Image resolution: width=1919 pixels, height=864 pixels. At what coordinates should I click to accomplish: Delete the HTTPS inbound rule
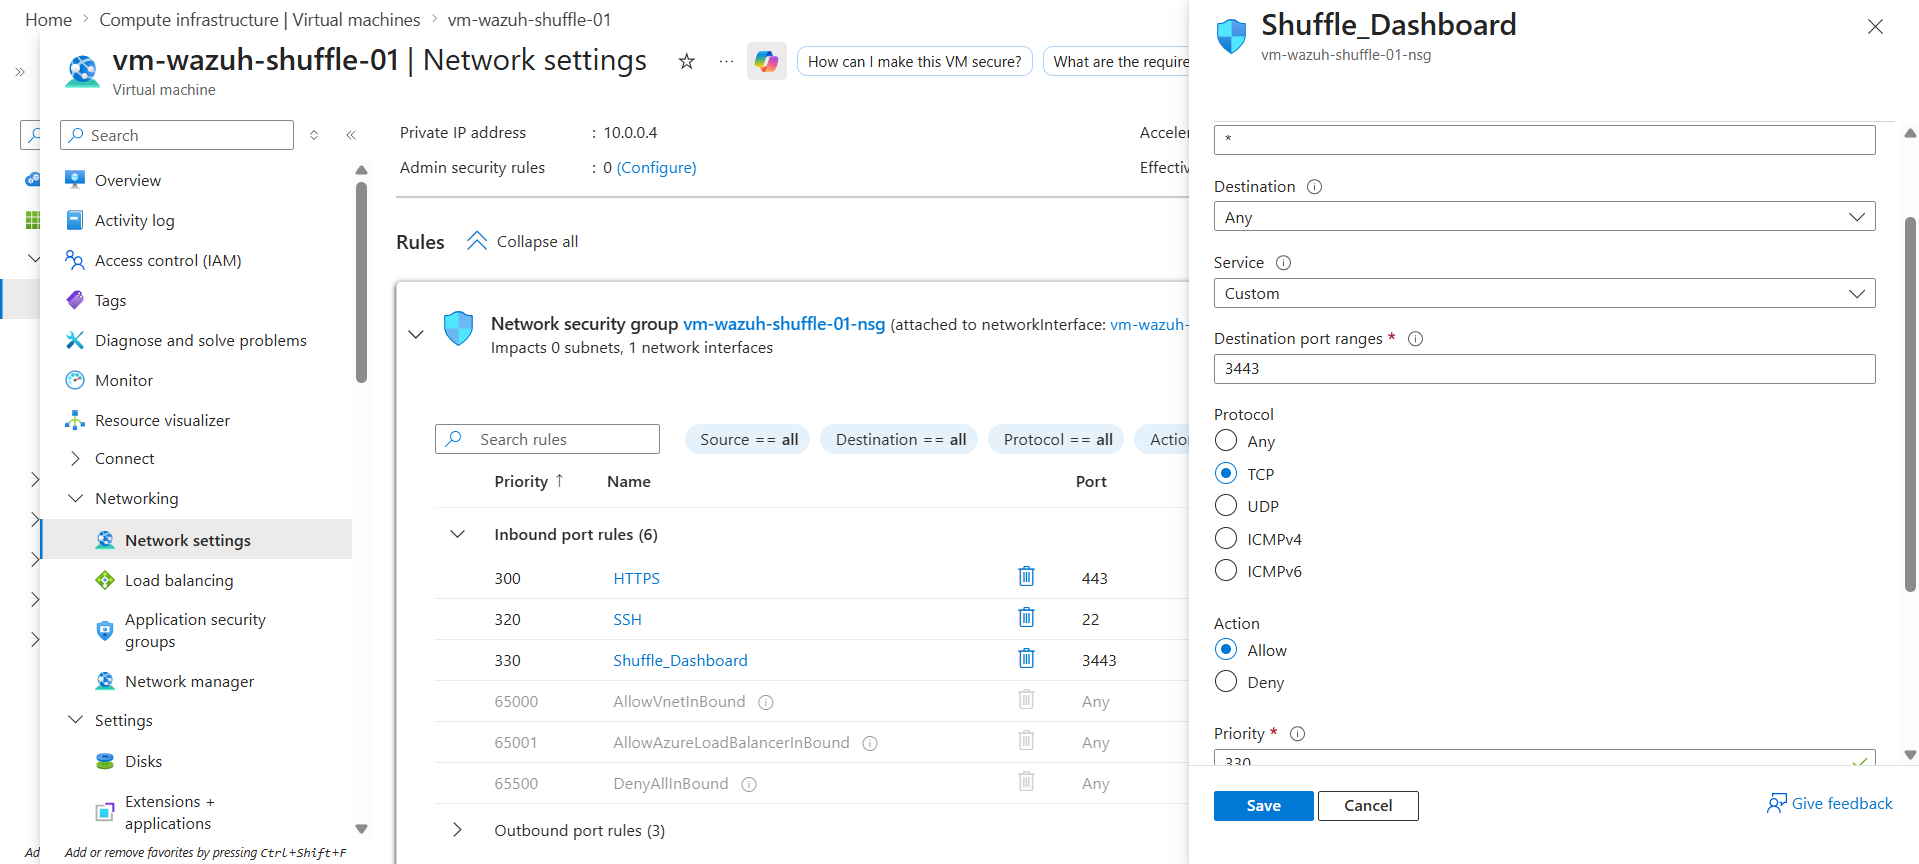1026,576
